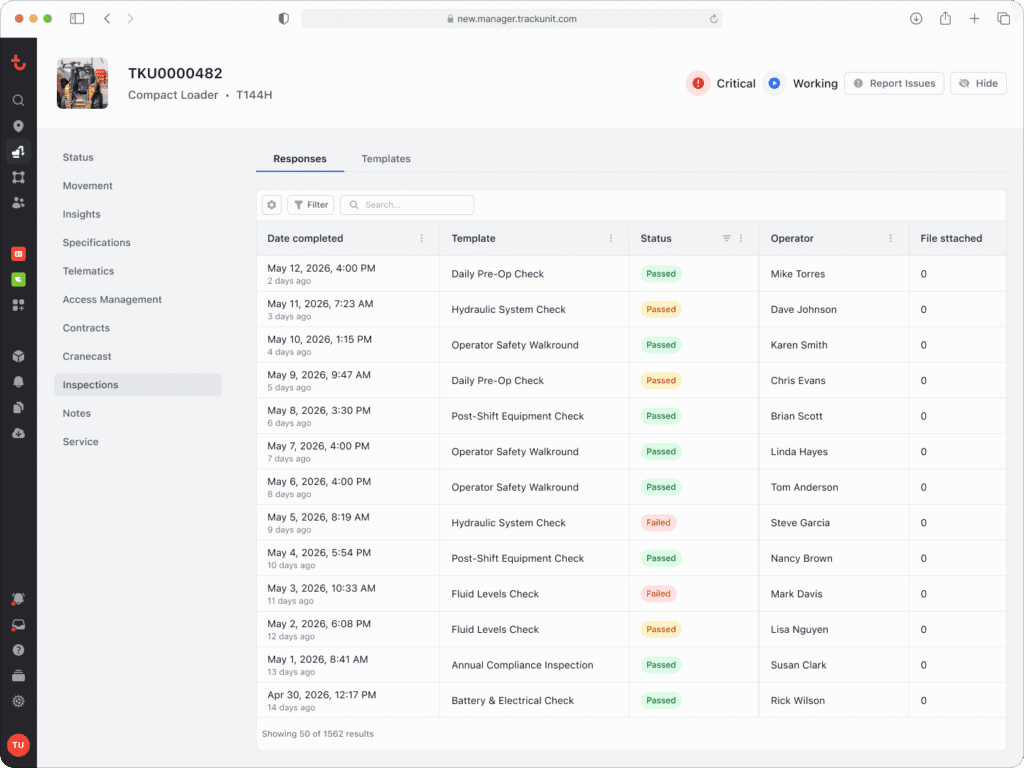Open the alarm alerts icon near sidebar bottom

tap(18, 599)
